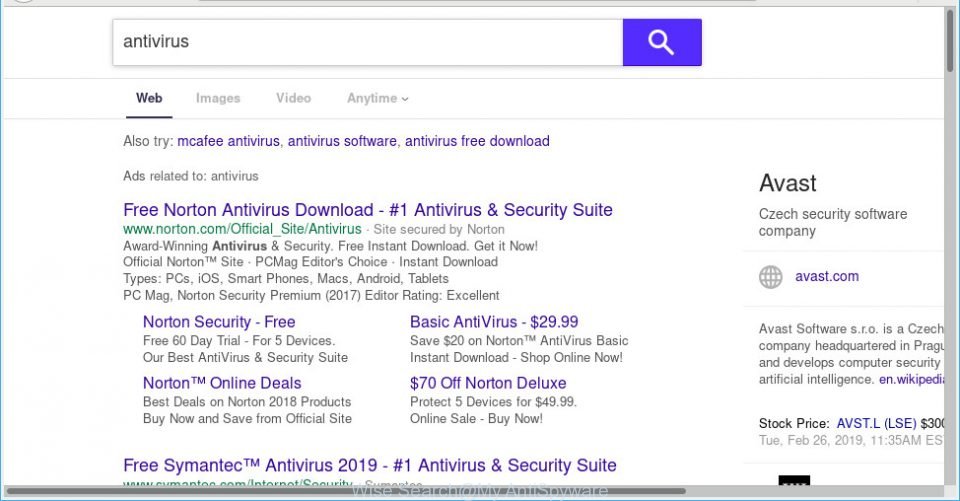This screenshot has height=501, width=960.
Task: Switch to the Web tab
Action: 149,98
